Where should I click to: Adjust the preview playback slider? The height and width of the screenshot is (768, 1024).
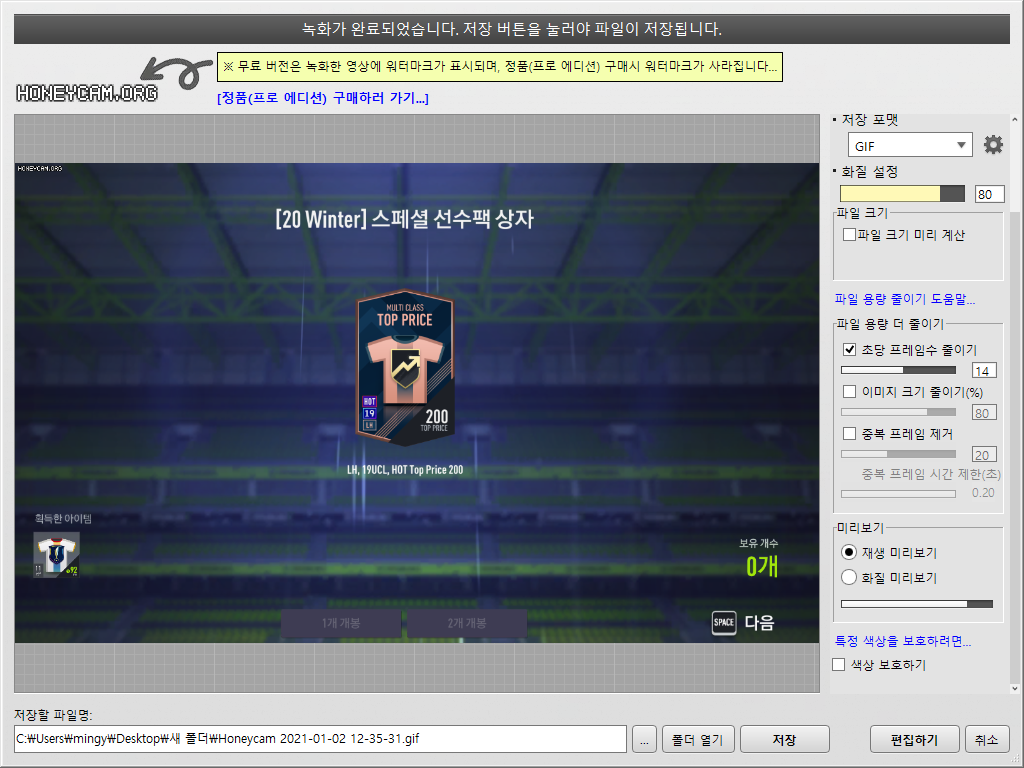pyautogui.click(x=917, y=604)
